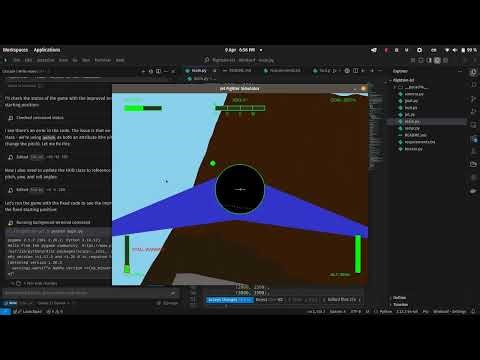Open the Running background terminal command step
Screen dimensions: 480x360
pyautogui.click(x=49, y=222)
